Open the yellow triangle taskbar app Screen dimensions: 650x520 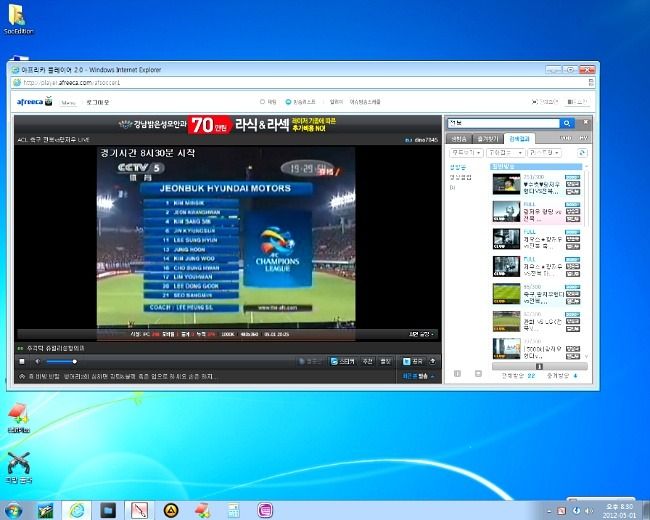171,510
